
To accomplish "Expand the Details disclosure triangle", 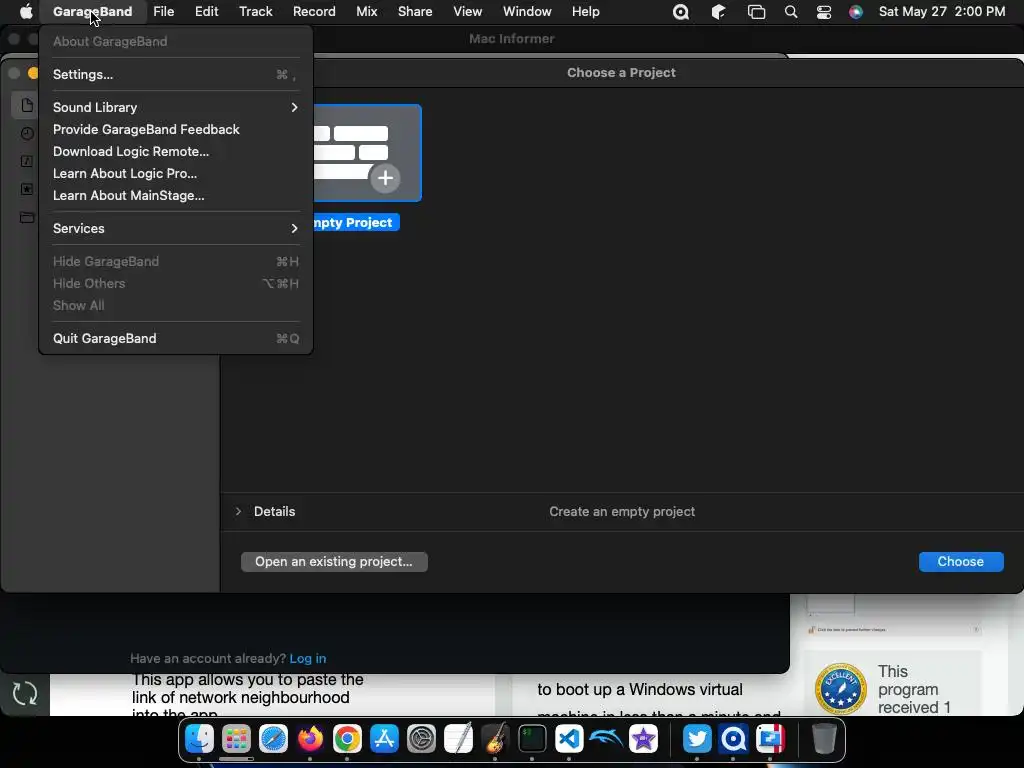I will coord(238,511).
